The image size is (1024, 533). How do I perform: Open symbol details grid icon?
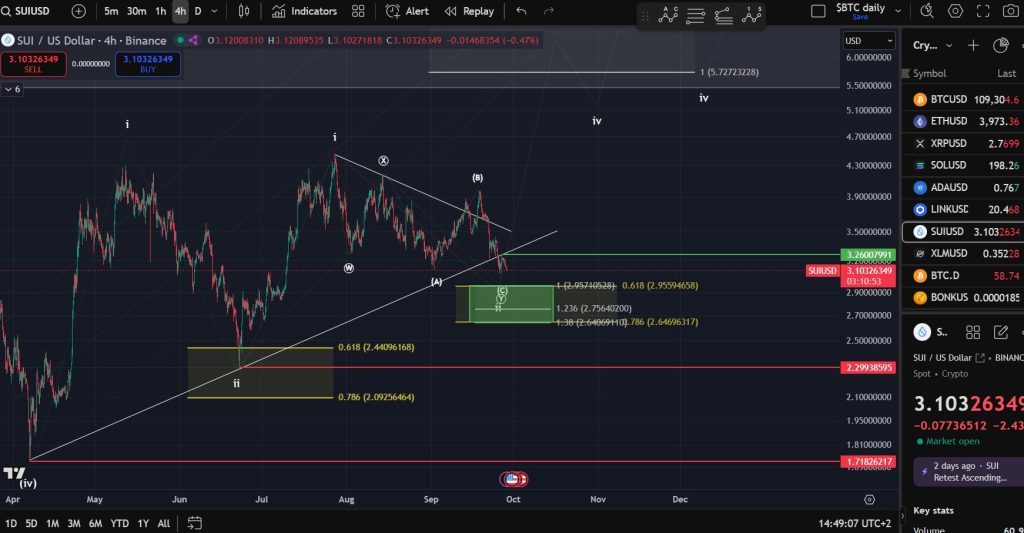point(972,332)
